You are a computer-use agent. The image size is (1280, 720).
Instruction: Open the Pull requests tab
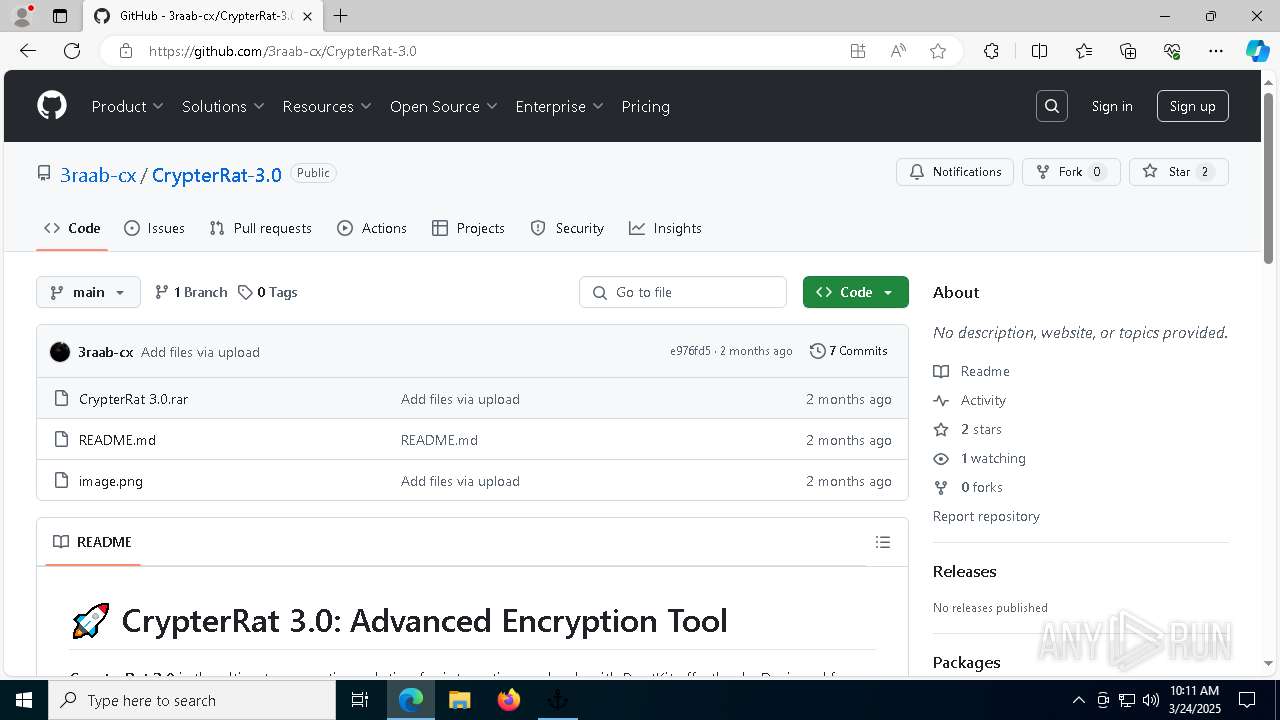point(261,228)
